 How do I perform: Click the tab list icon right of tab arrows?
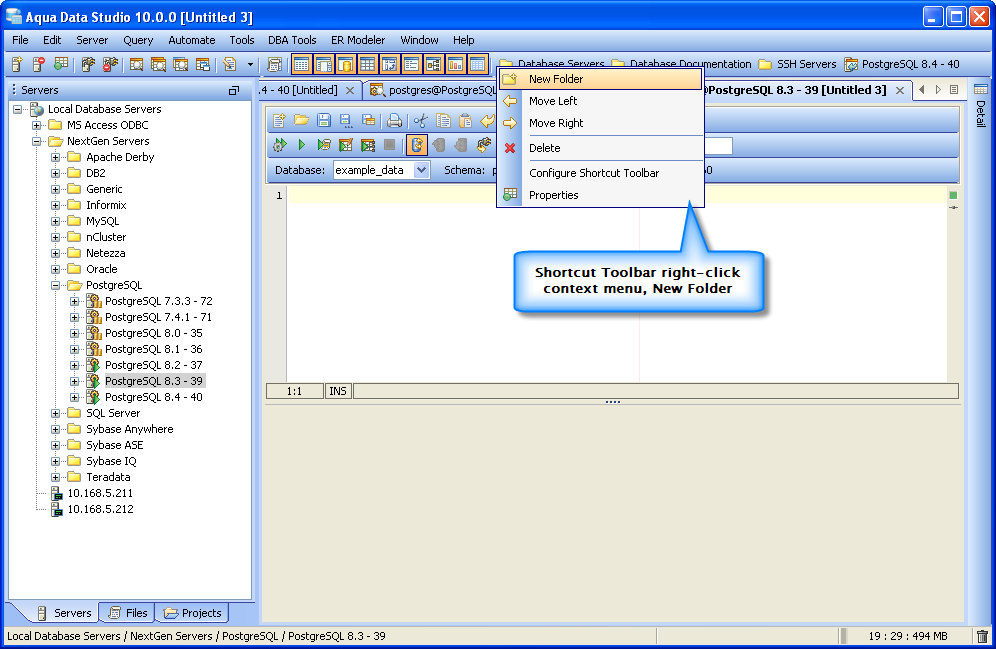point(954,90)
